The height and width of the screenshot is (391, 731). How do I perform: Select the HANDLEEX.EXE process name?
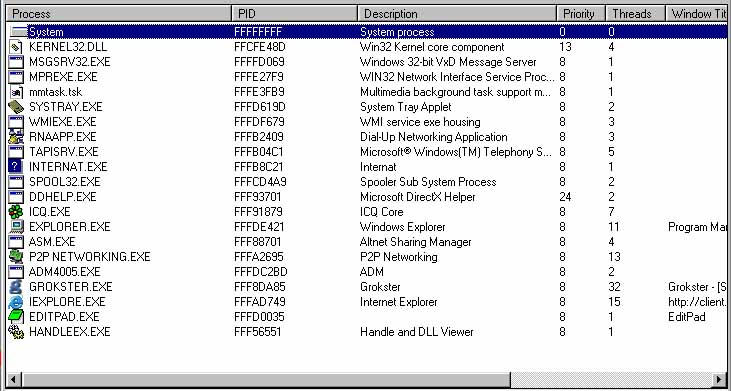(x=69, y=331)
